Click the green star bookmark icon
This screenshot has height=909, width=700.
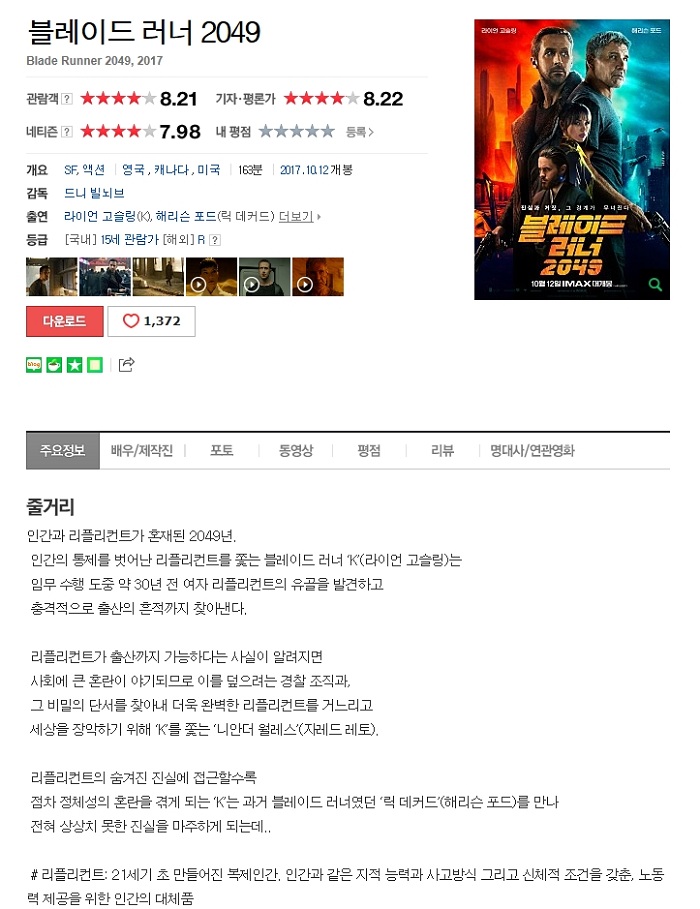click(x=74, y=365)
